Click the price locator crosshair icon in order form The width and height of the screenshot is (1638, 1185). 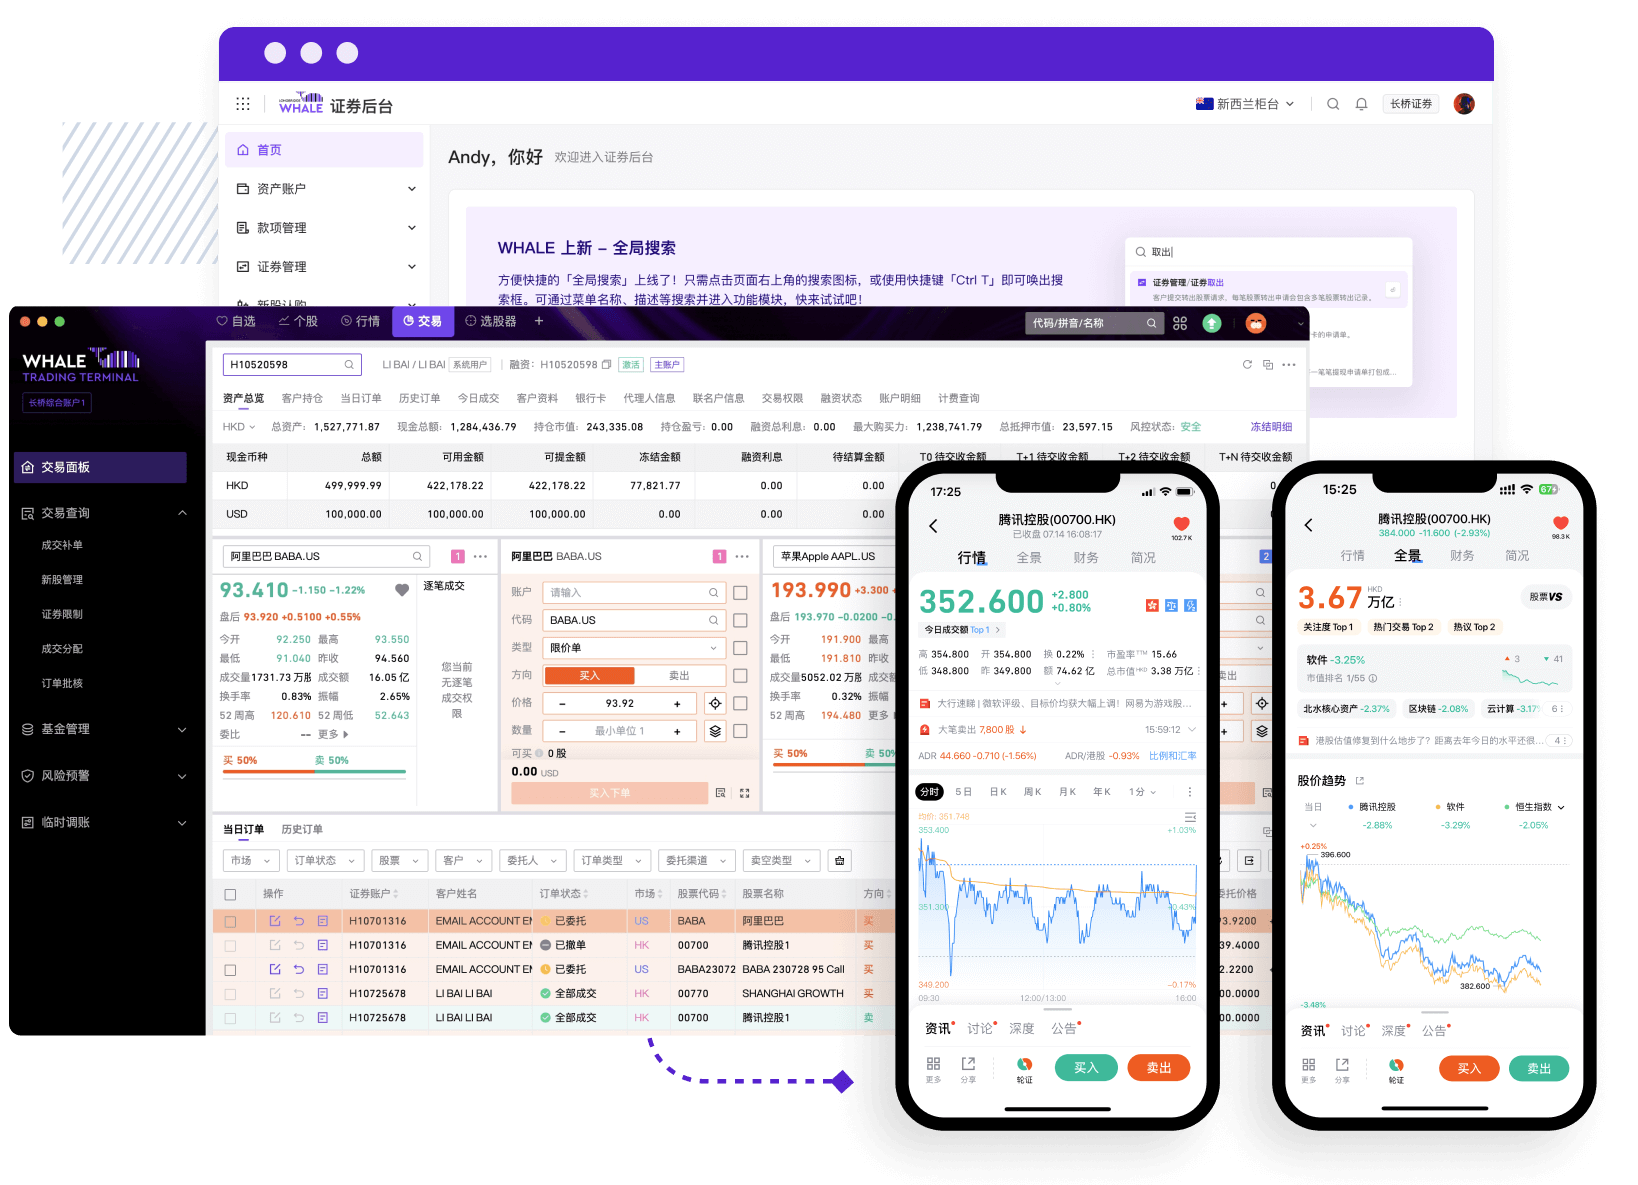click(715, 703)
